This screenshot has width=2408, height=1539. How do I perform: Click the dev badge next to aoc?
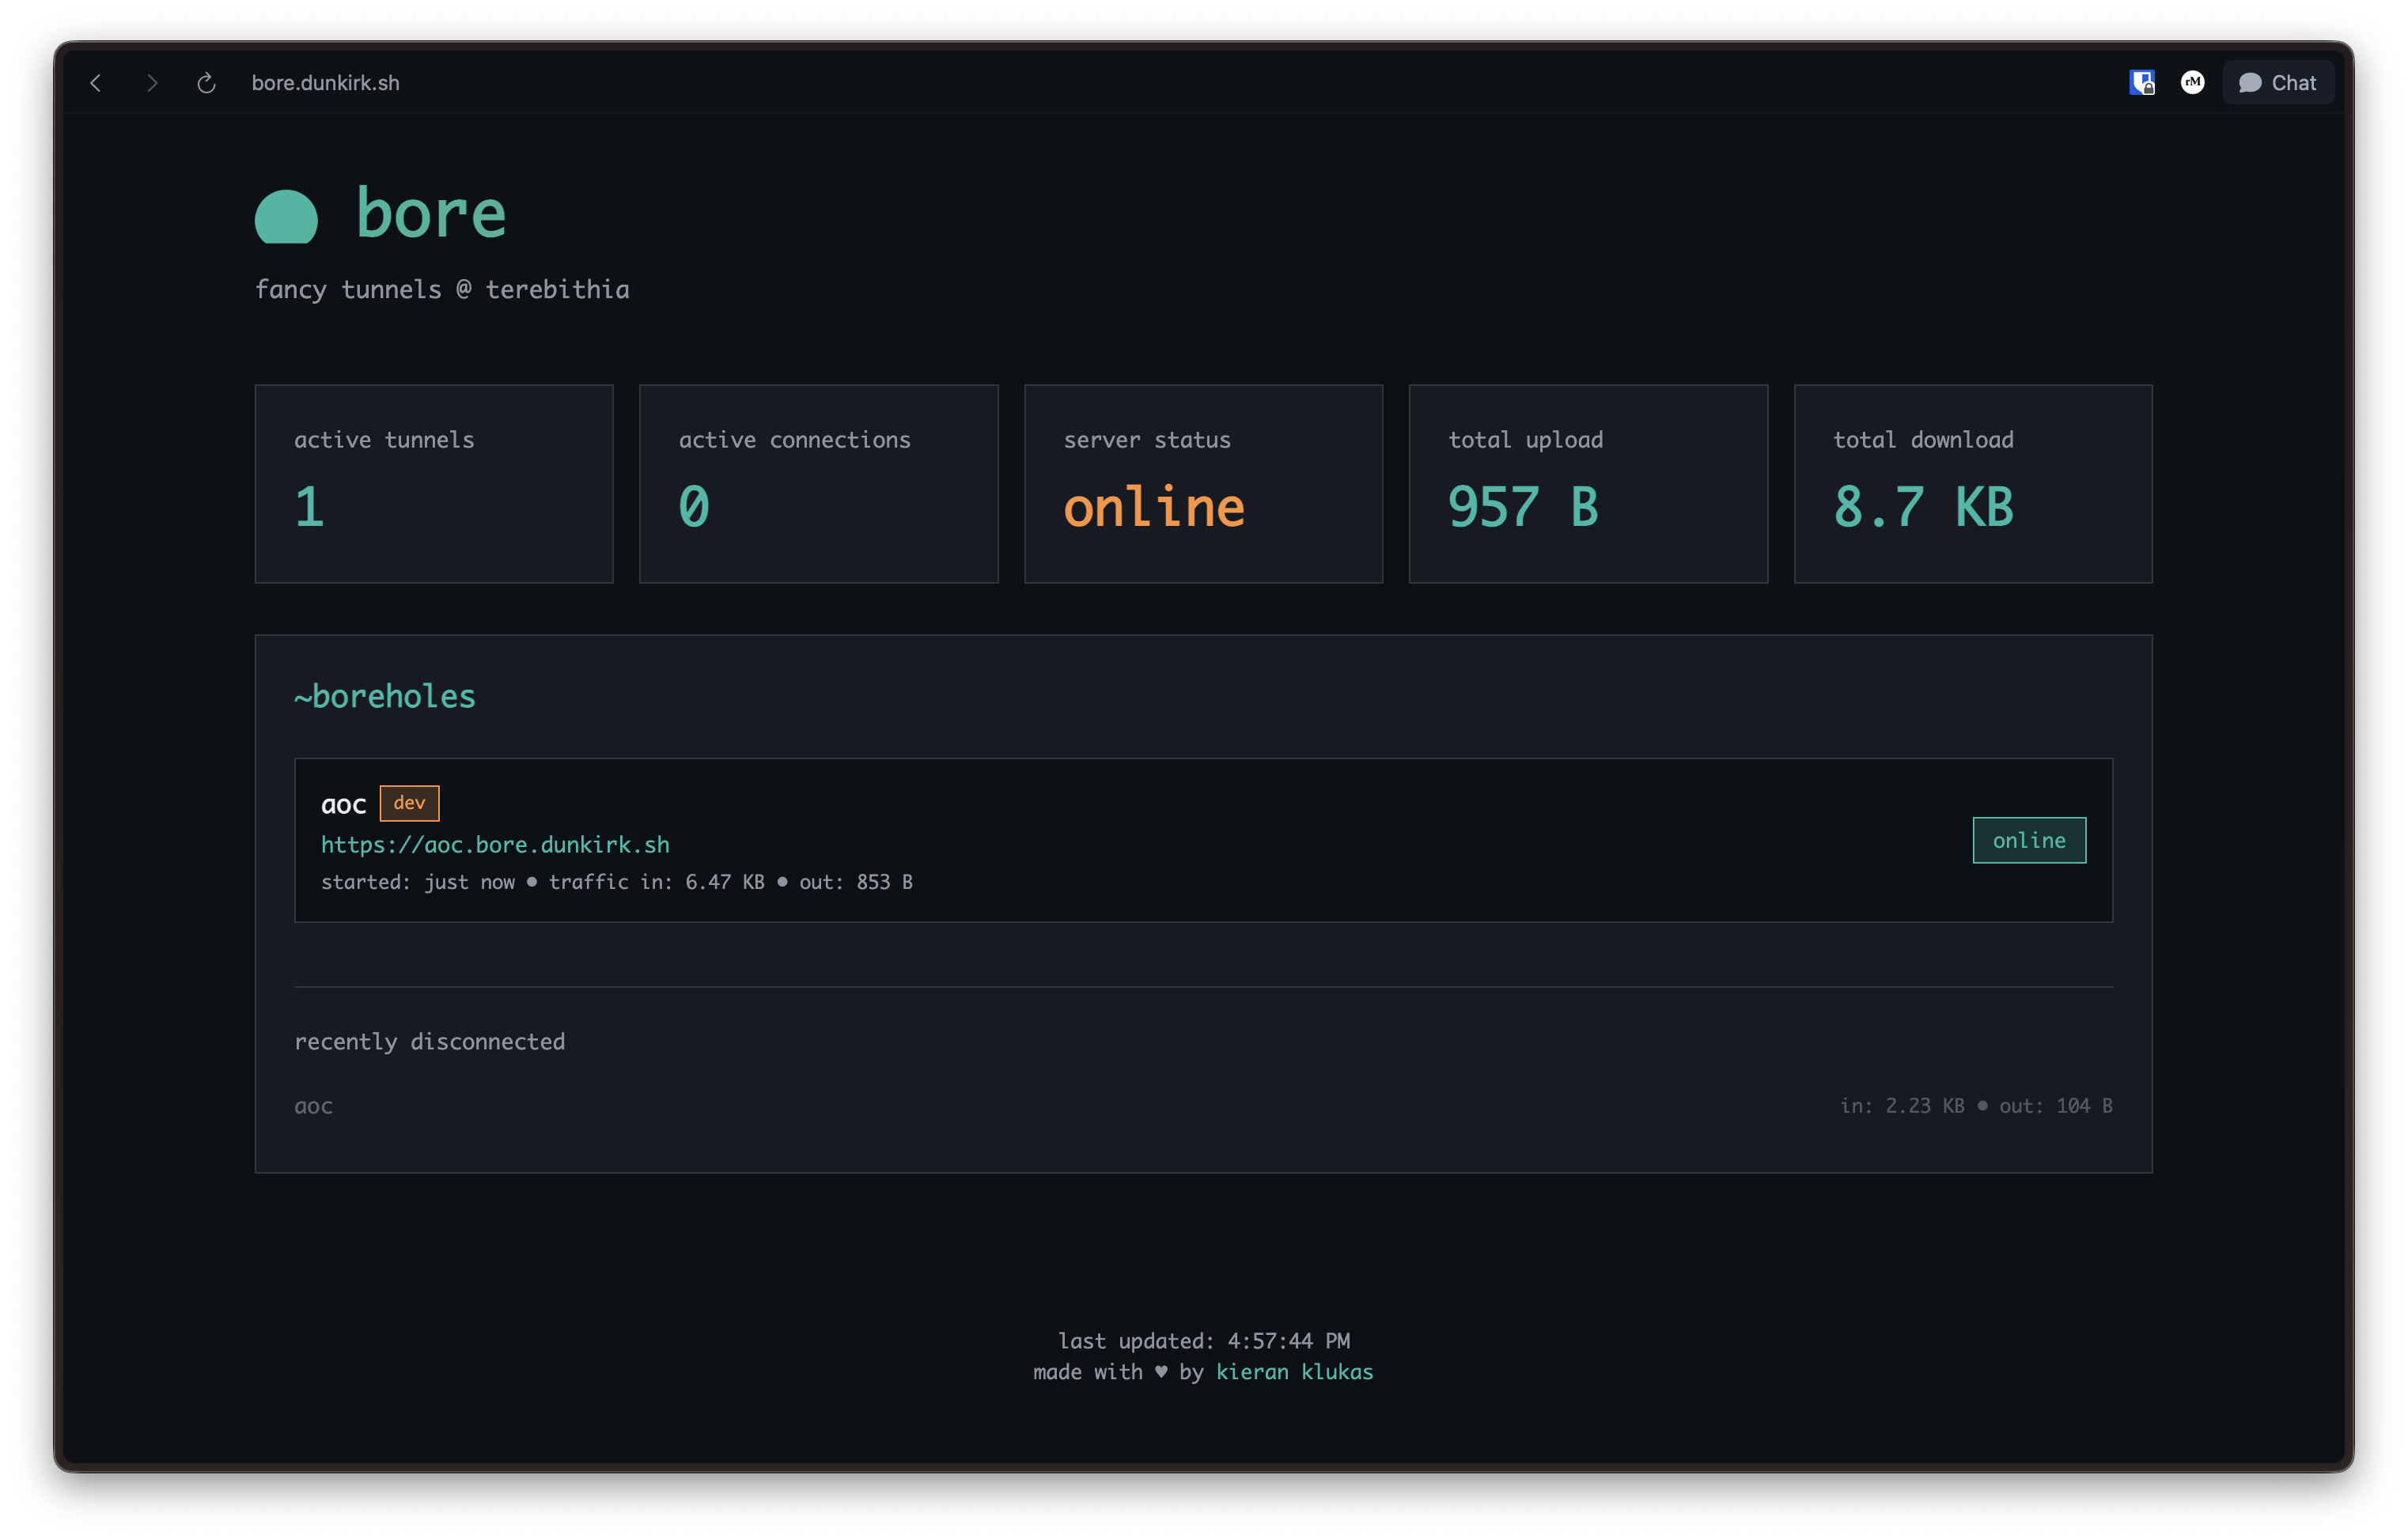[409, 802]
